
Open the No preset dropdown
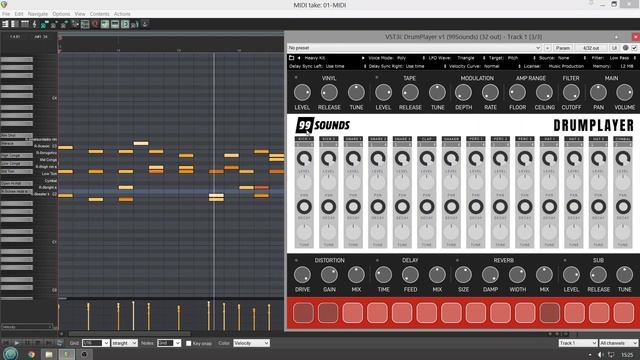point(414,48)
